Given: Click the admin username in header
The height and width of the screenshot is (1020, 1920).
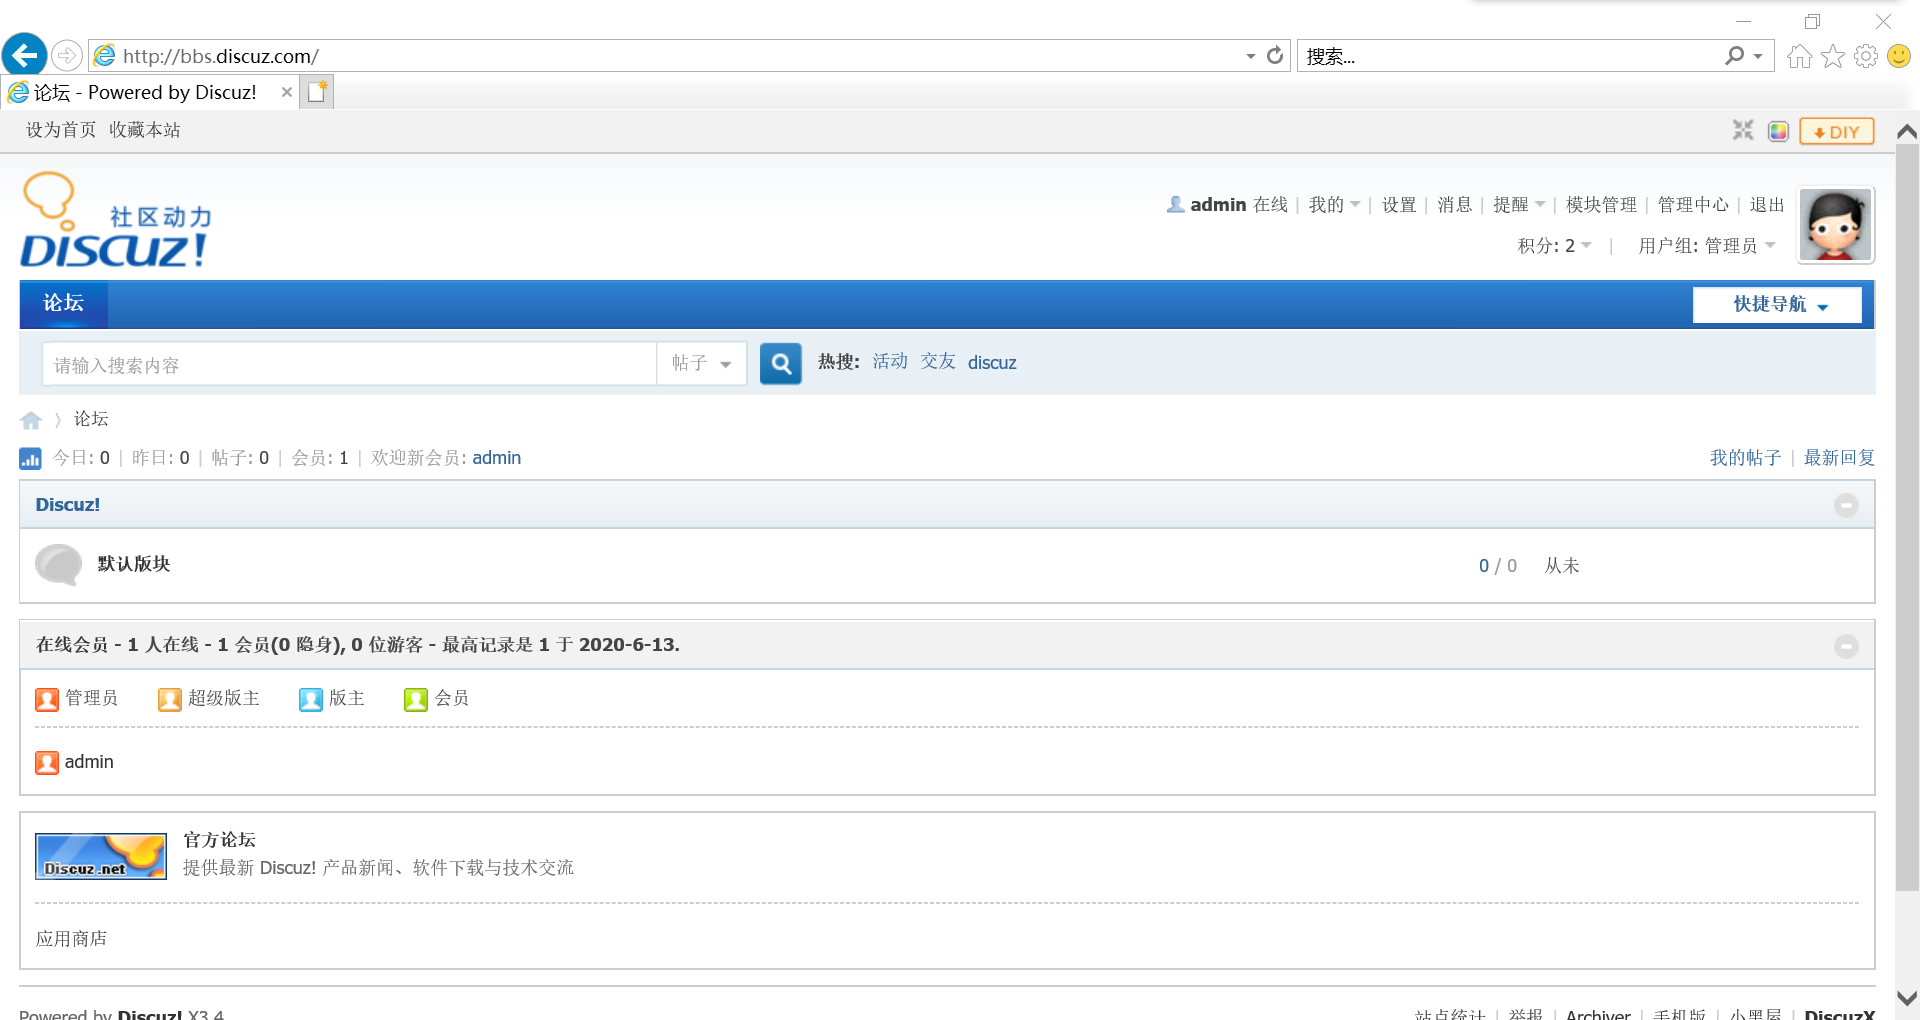Looking at the screenshot, I should pos(1218,204).
